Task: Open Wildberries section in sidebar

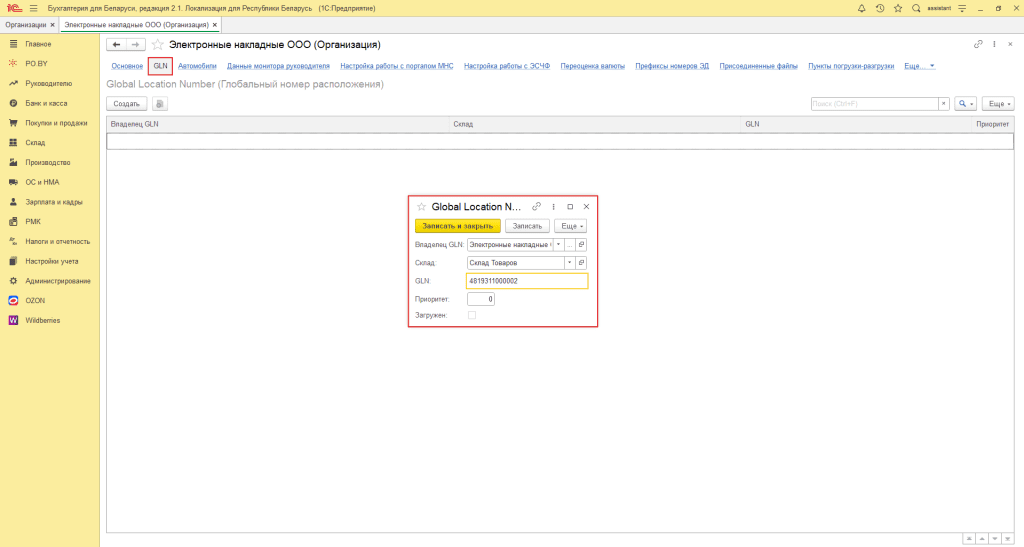Action: coord(42,320)
